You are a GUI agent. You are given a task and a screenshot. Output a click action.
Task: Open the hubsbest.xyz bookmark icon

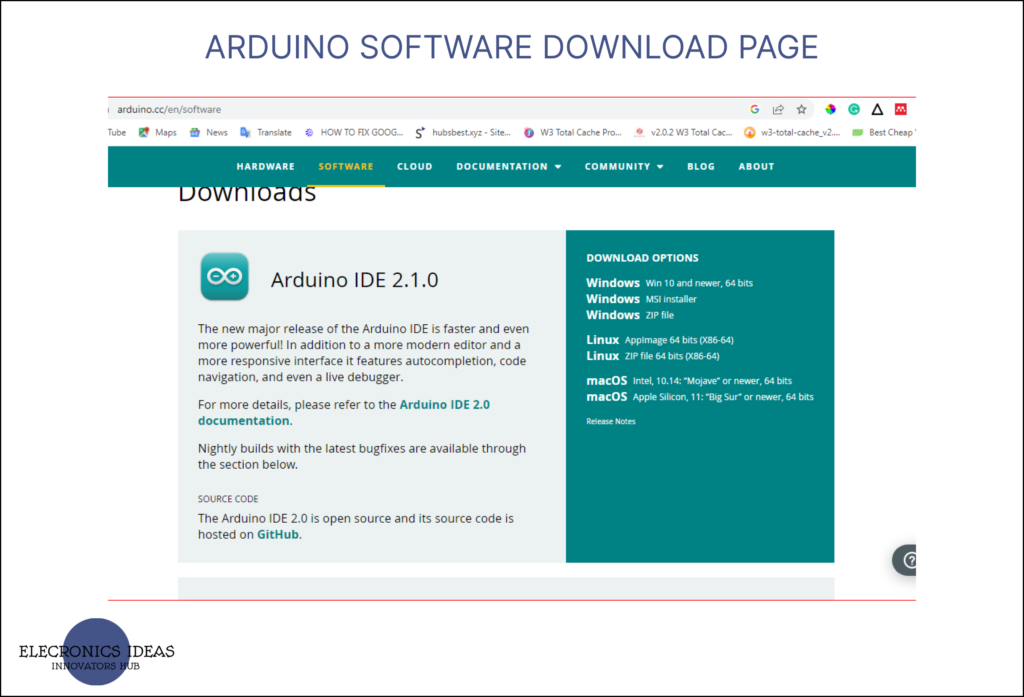[420, 133]
